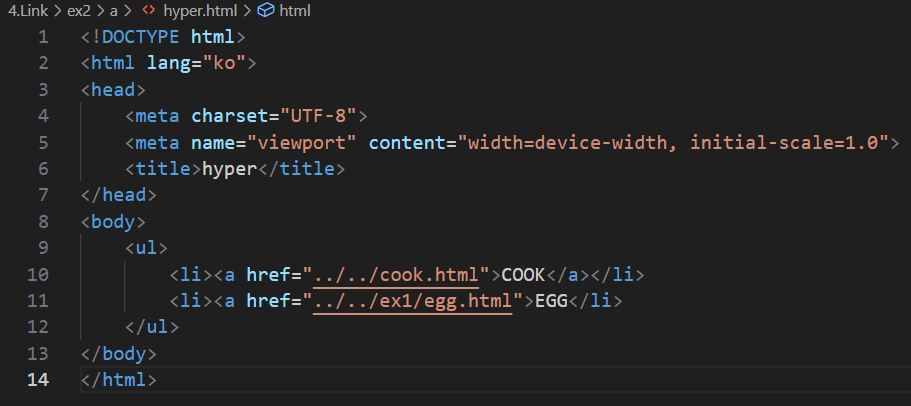Click line number 10 in gutter
Screen dimensions: 911x406
[38, 275]
